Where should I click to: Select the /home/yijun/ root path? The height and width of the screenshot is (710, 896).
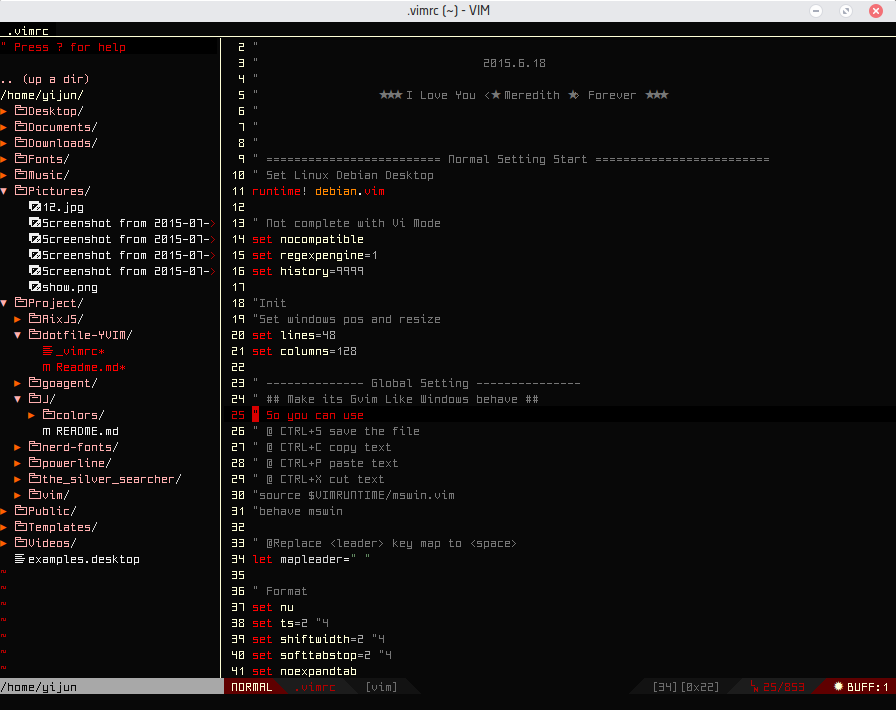[x=42, y=95]
